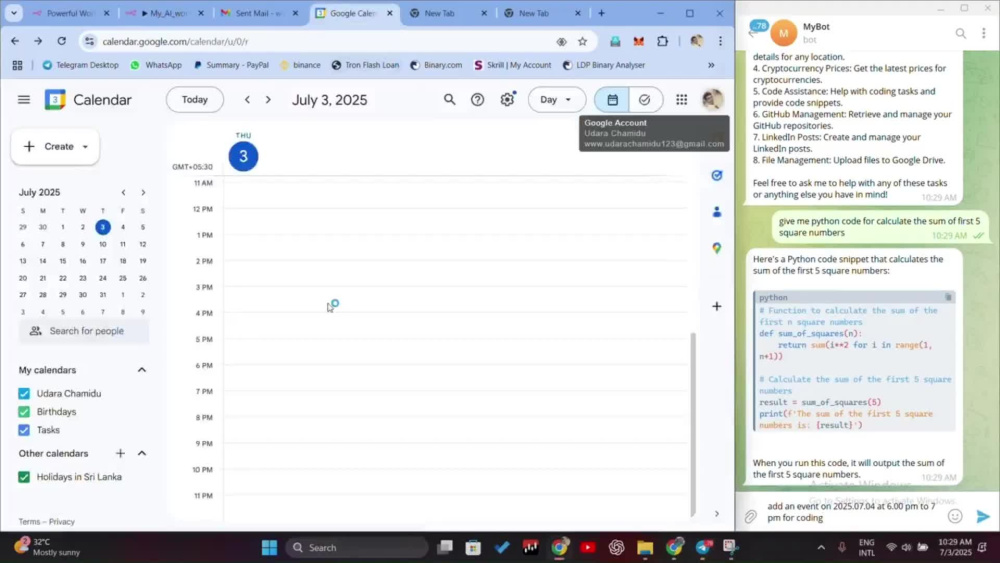Viewport: 1000px width, 563px height.
Task: Toggle Holidays in Sri Lanka checkbox
Action: (x=24, y=477)
